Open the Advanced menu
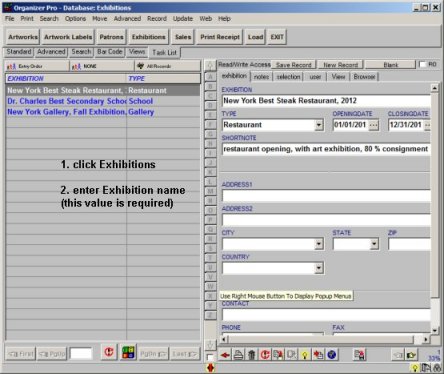The height and width of the screenshot is (374, 444). [x=127, y=19]
